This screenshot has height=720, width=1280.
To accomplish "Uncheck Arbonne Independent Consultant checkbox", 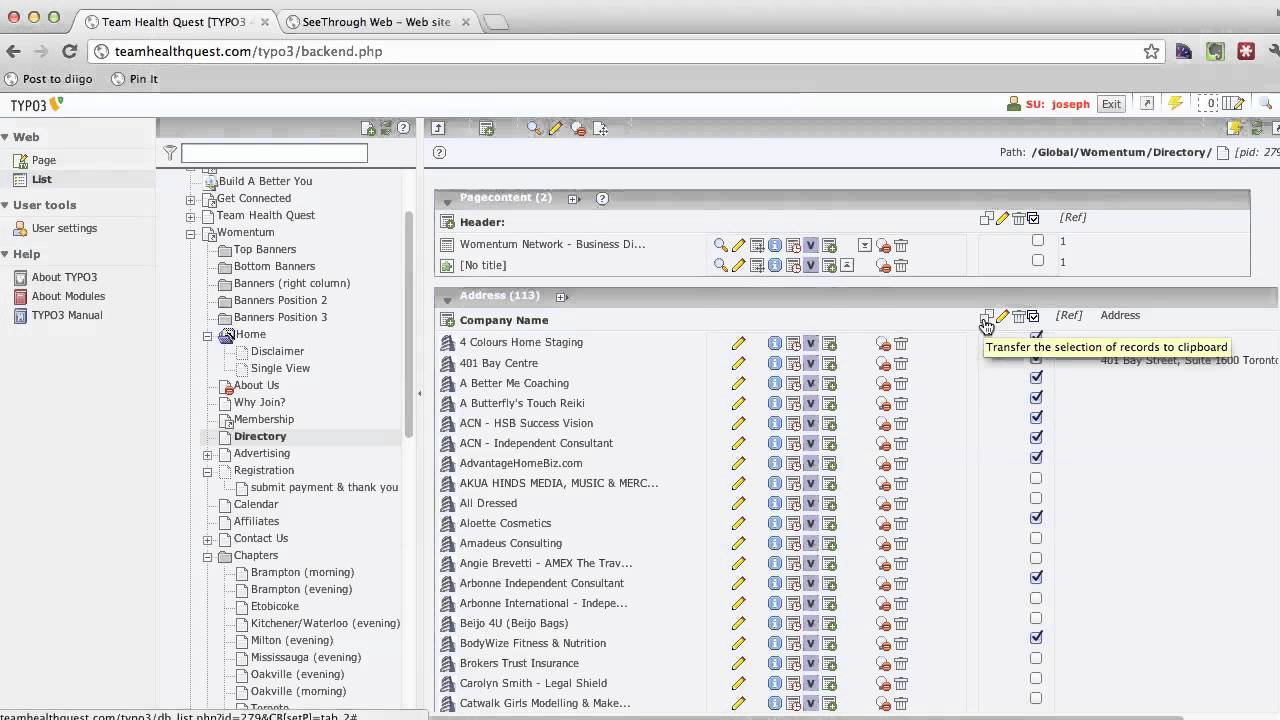I will point(1036,577).
